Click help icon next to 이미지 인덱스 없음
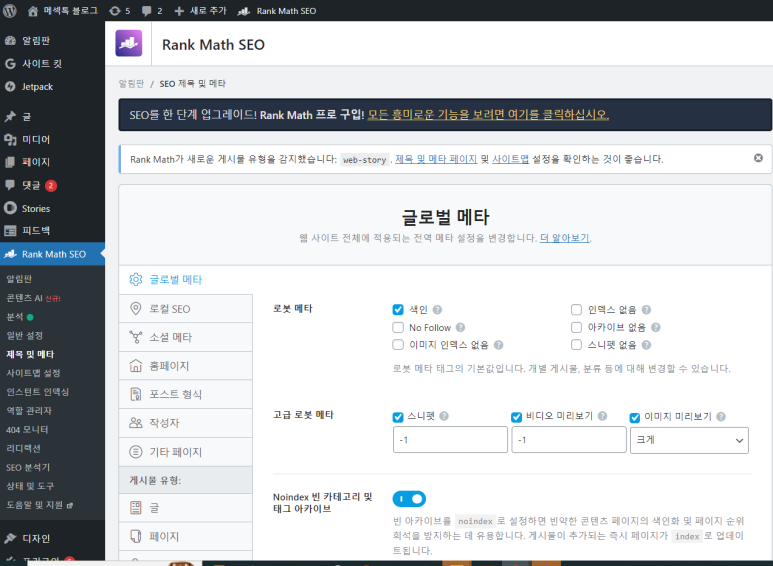773x566 pixels. click(x=498, y=345)
